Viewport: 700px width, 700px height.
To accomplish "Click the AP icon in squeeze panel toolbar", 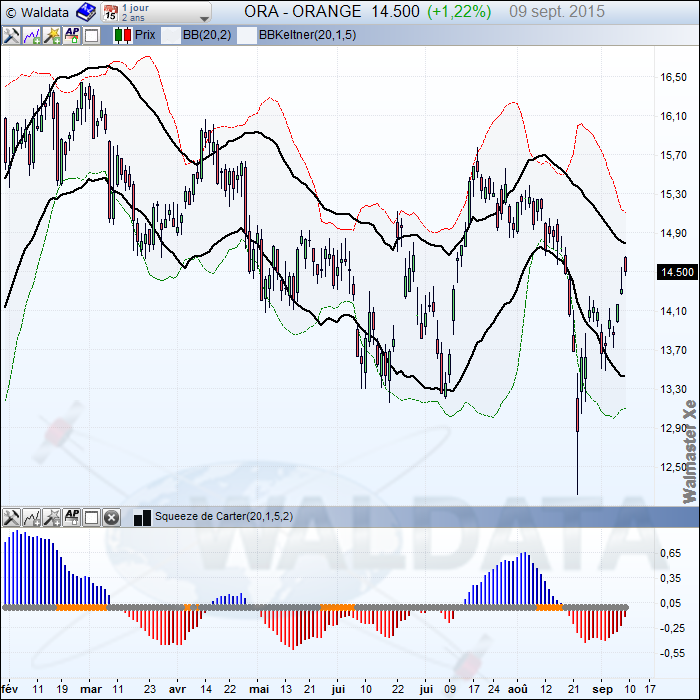I will click(x=72, y=517).
